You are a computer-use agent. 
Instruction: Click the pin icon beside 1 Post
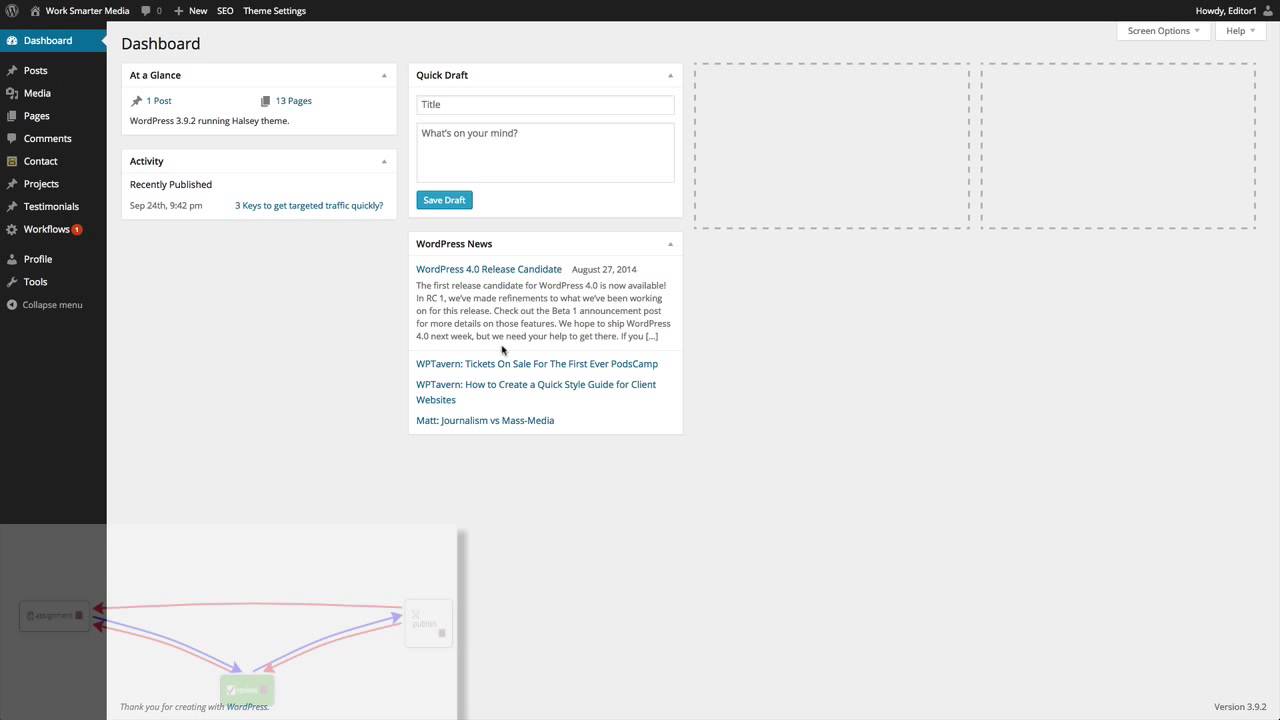pyautogui.click(x=136, y=101)
